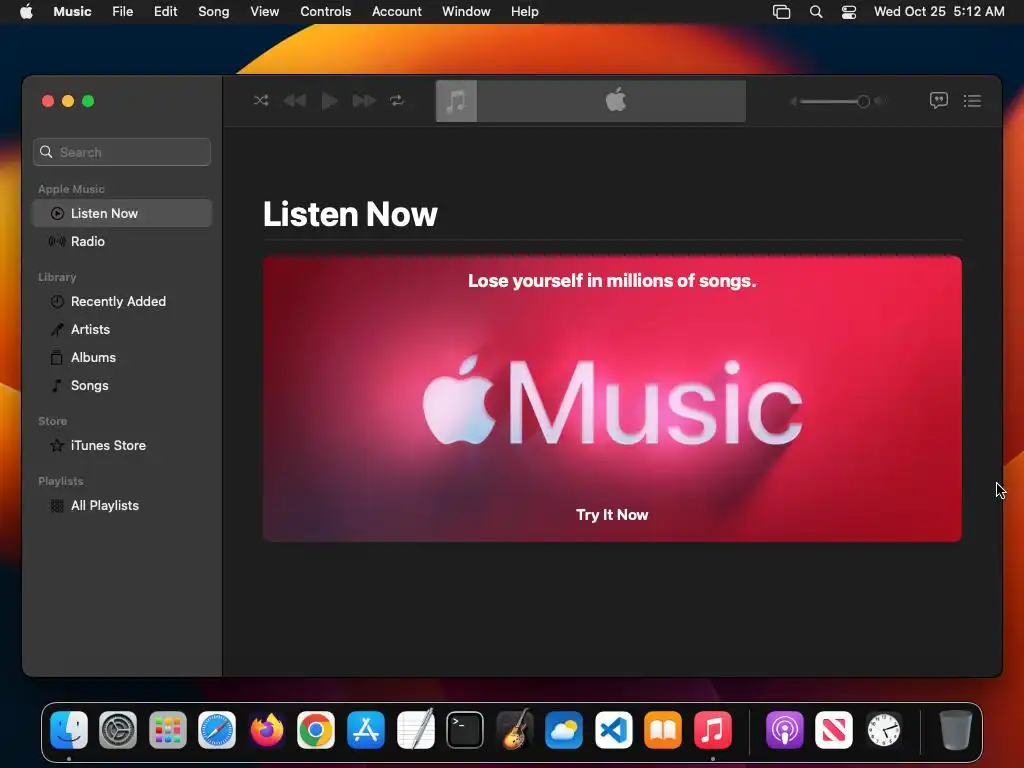
Task: Open the Clock app from the Dock
Action: click(x=884, y=729)
